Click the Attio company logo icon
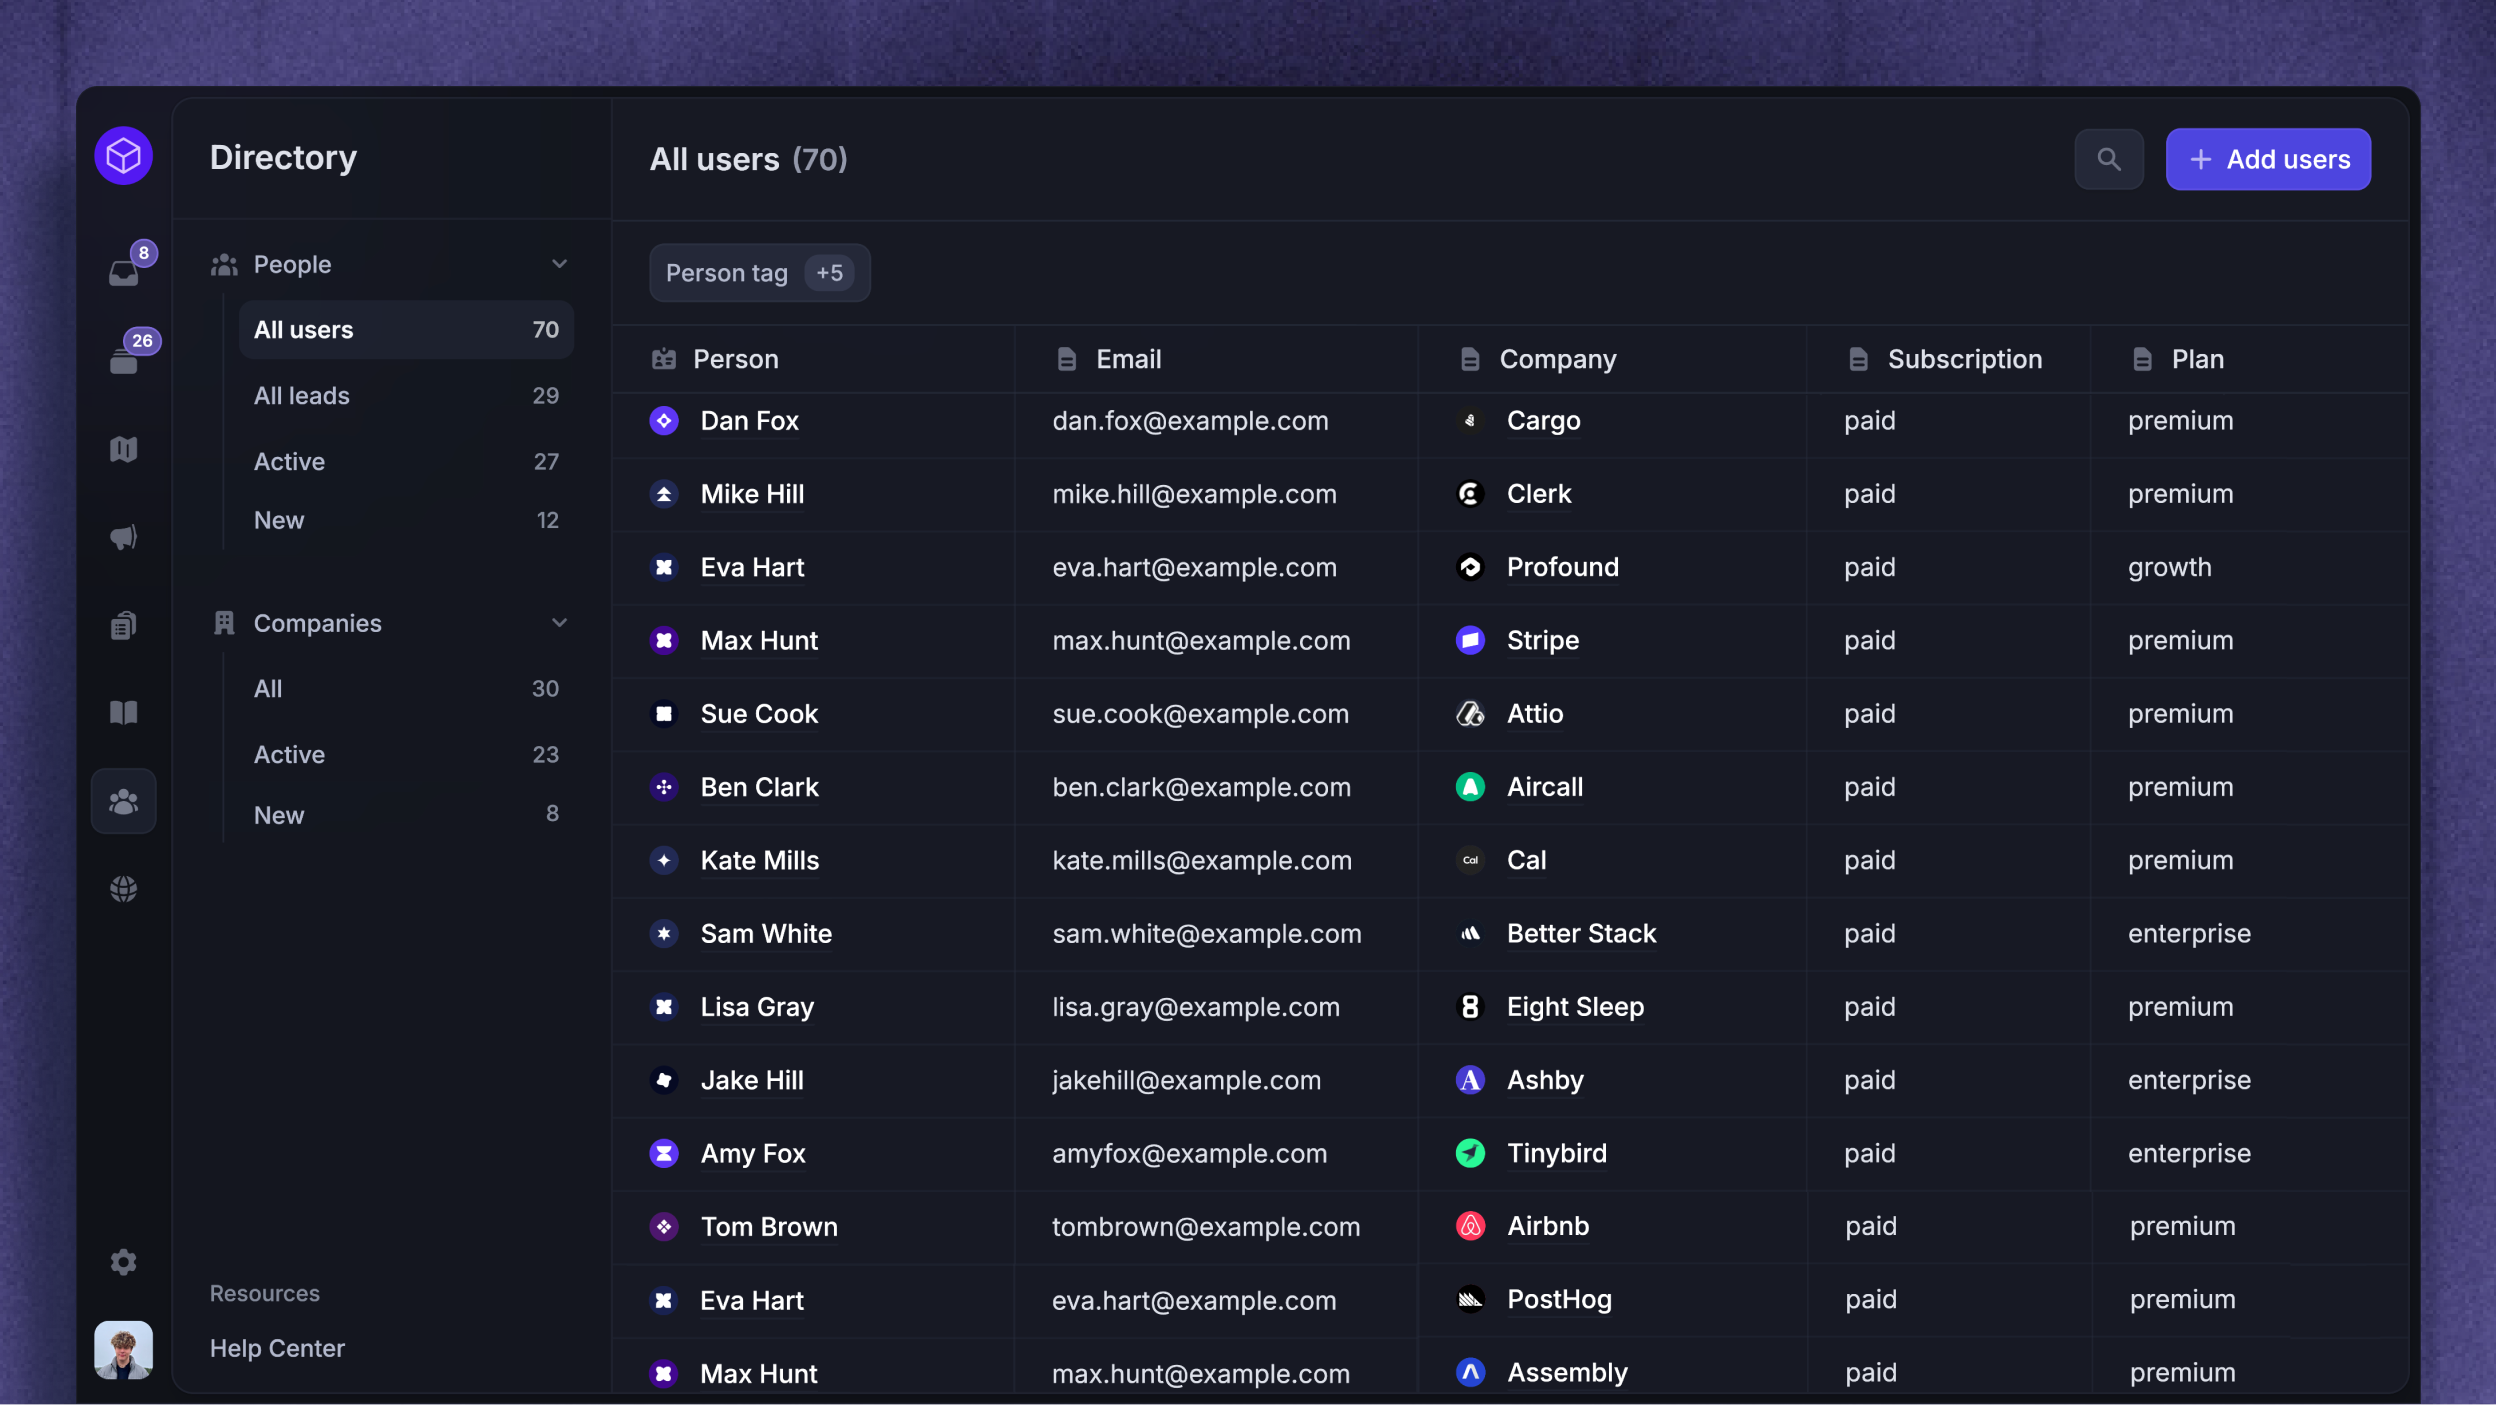This screenshot has width=2496, height=1405. (1470, 714)
